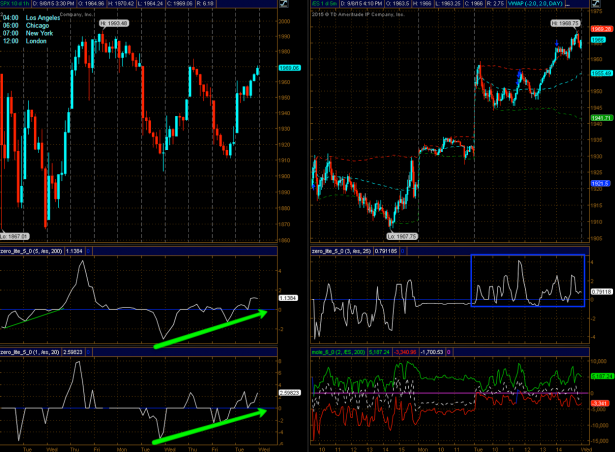Click the O: 1963.5 open value
The height and width of the screenshot is (452, 615).
pyautogui.click(x=398, y=4)
